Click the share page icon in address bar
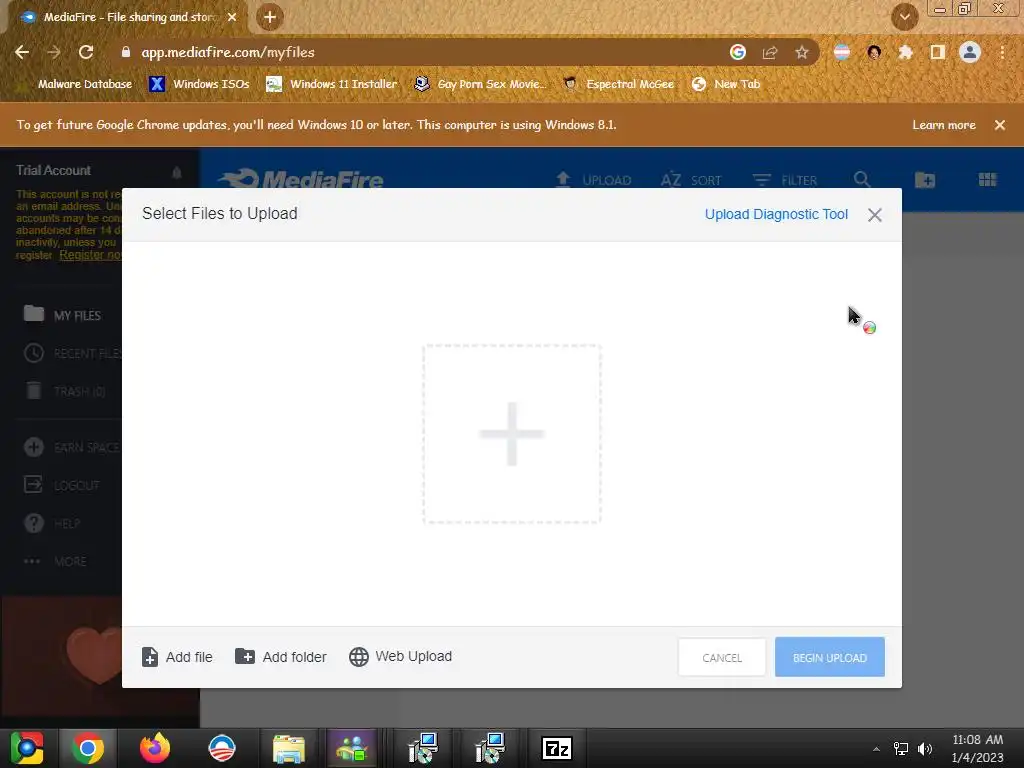This screenshot has height=768, width=1024. (x=770, y=52)
